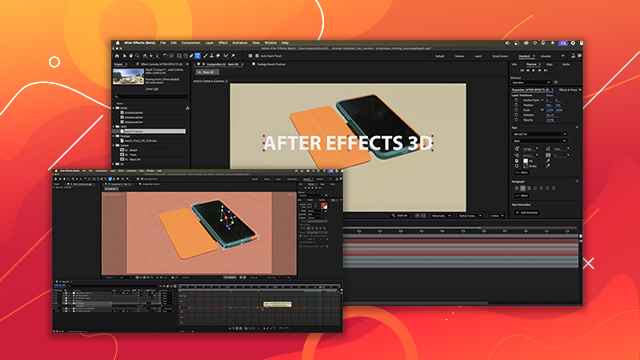Click Reset link in Layer Transform section
The image size is (640, 360).
click(549, 95)
